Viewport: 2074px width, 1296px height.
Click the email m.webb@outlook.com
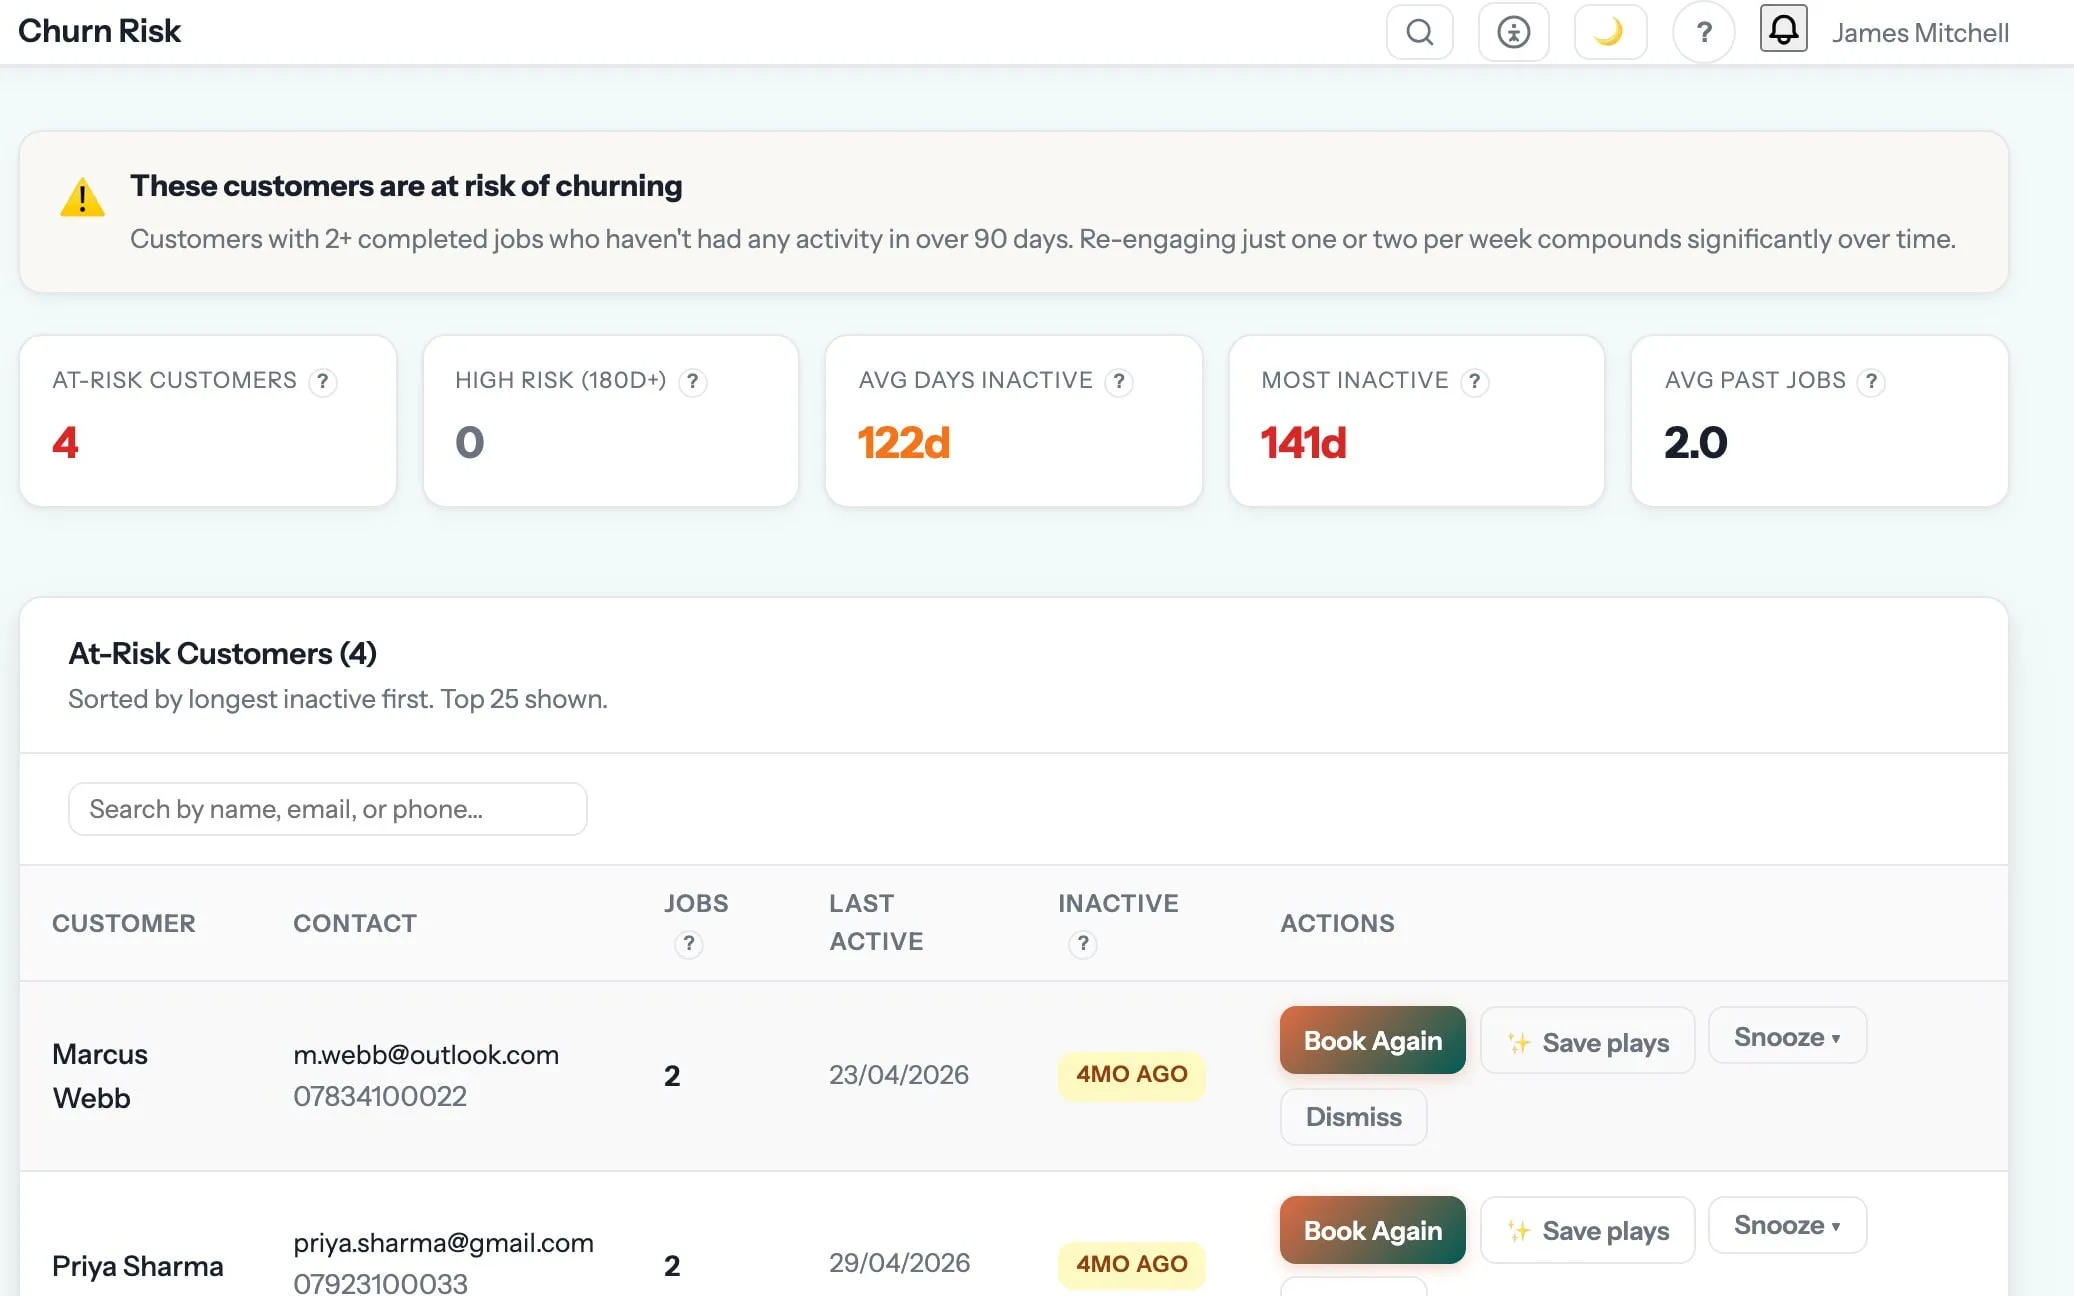pos(426,1054)
